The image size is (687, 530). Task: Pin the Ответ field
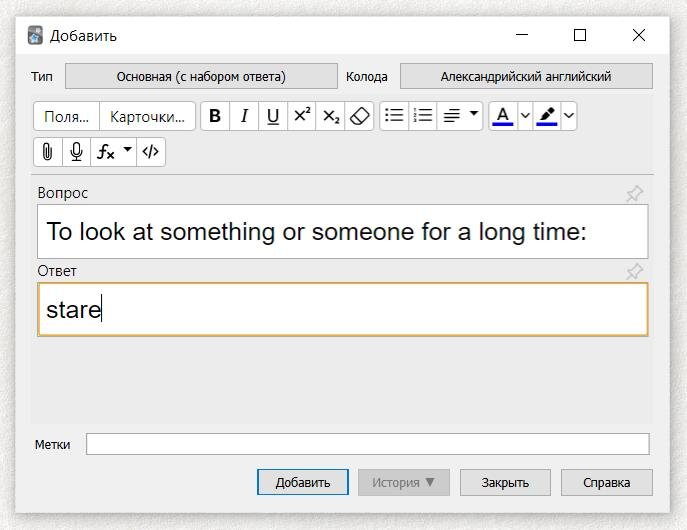[x=634, y=272]
